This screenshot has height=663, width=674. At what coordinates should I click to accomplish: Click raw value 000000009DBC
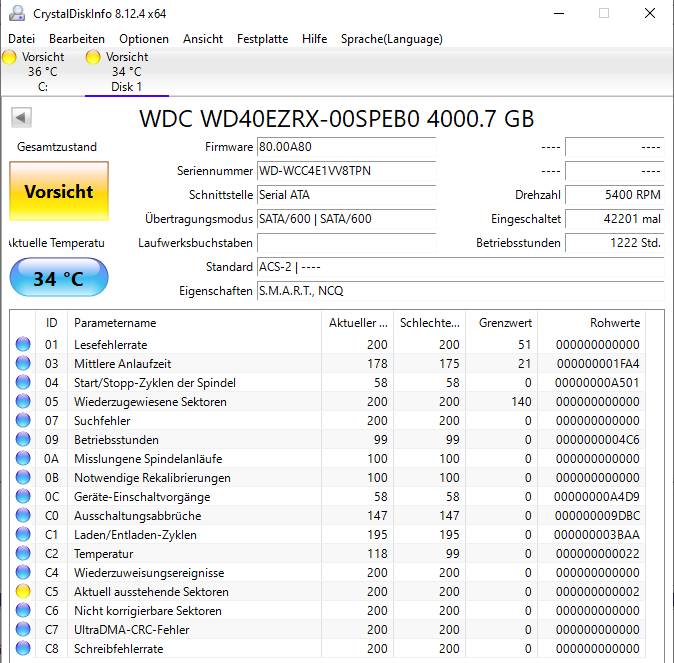pos(597,516)
